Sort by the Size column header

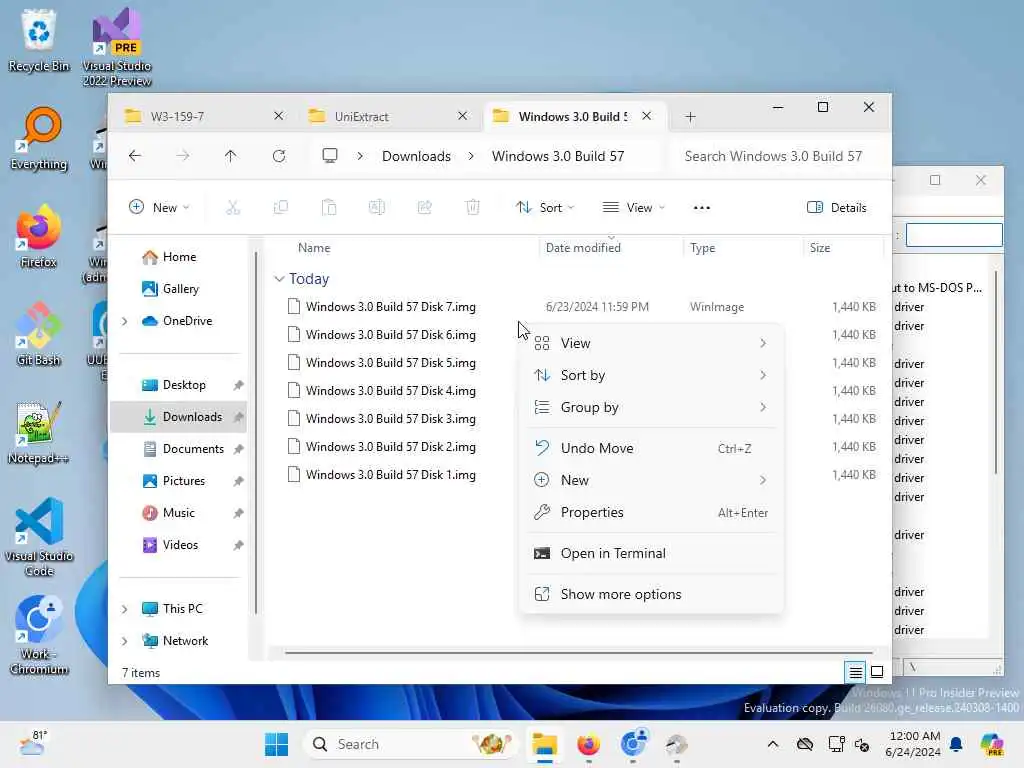[x=820, y=248]
